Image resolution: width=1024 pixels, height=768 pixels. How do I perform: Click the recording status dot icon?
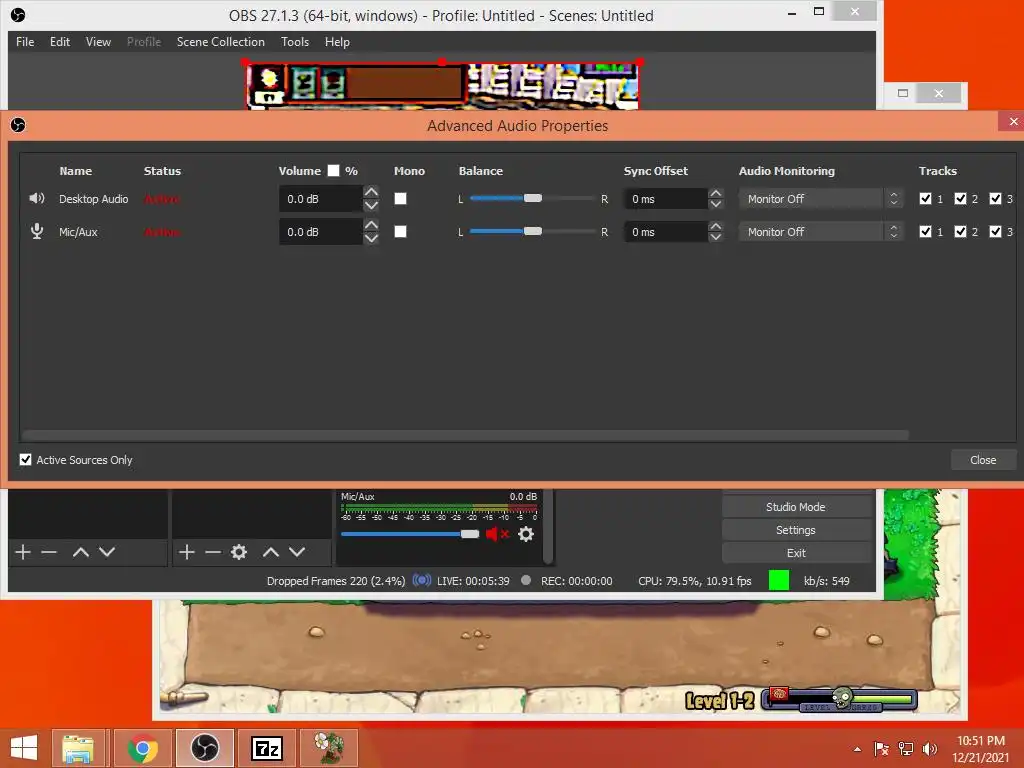point(526,580)
